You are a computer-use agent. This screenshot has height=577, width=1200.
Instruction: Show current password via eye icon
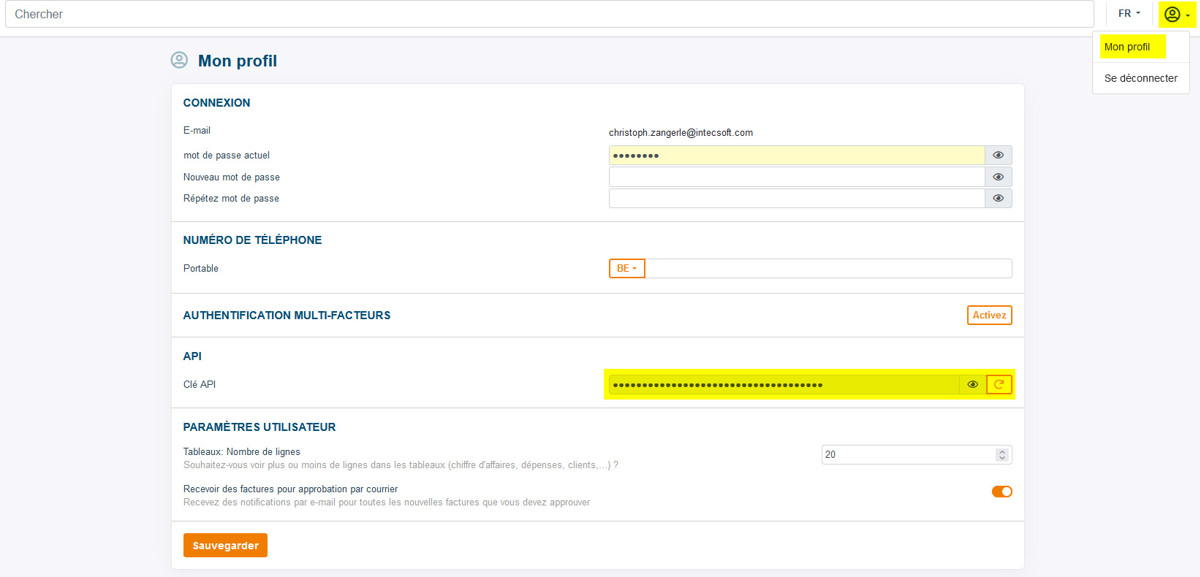[999, 155]
